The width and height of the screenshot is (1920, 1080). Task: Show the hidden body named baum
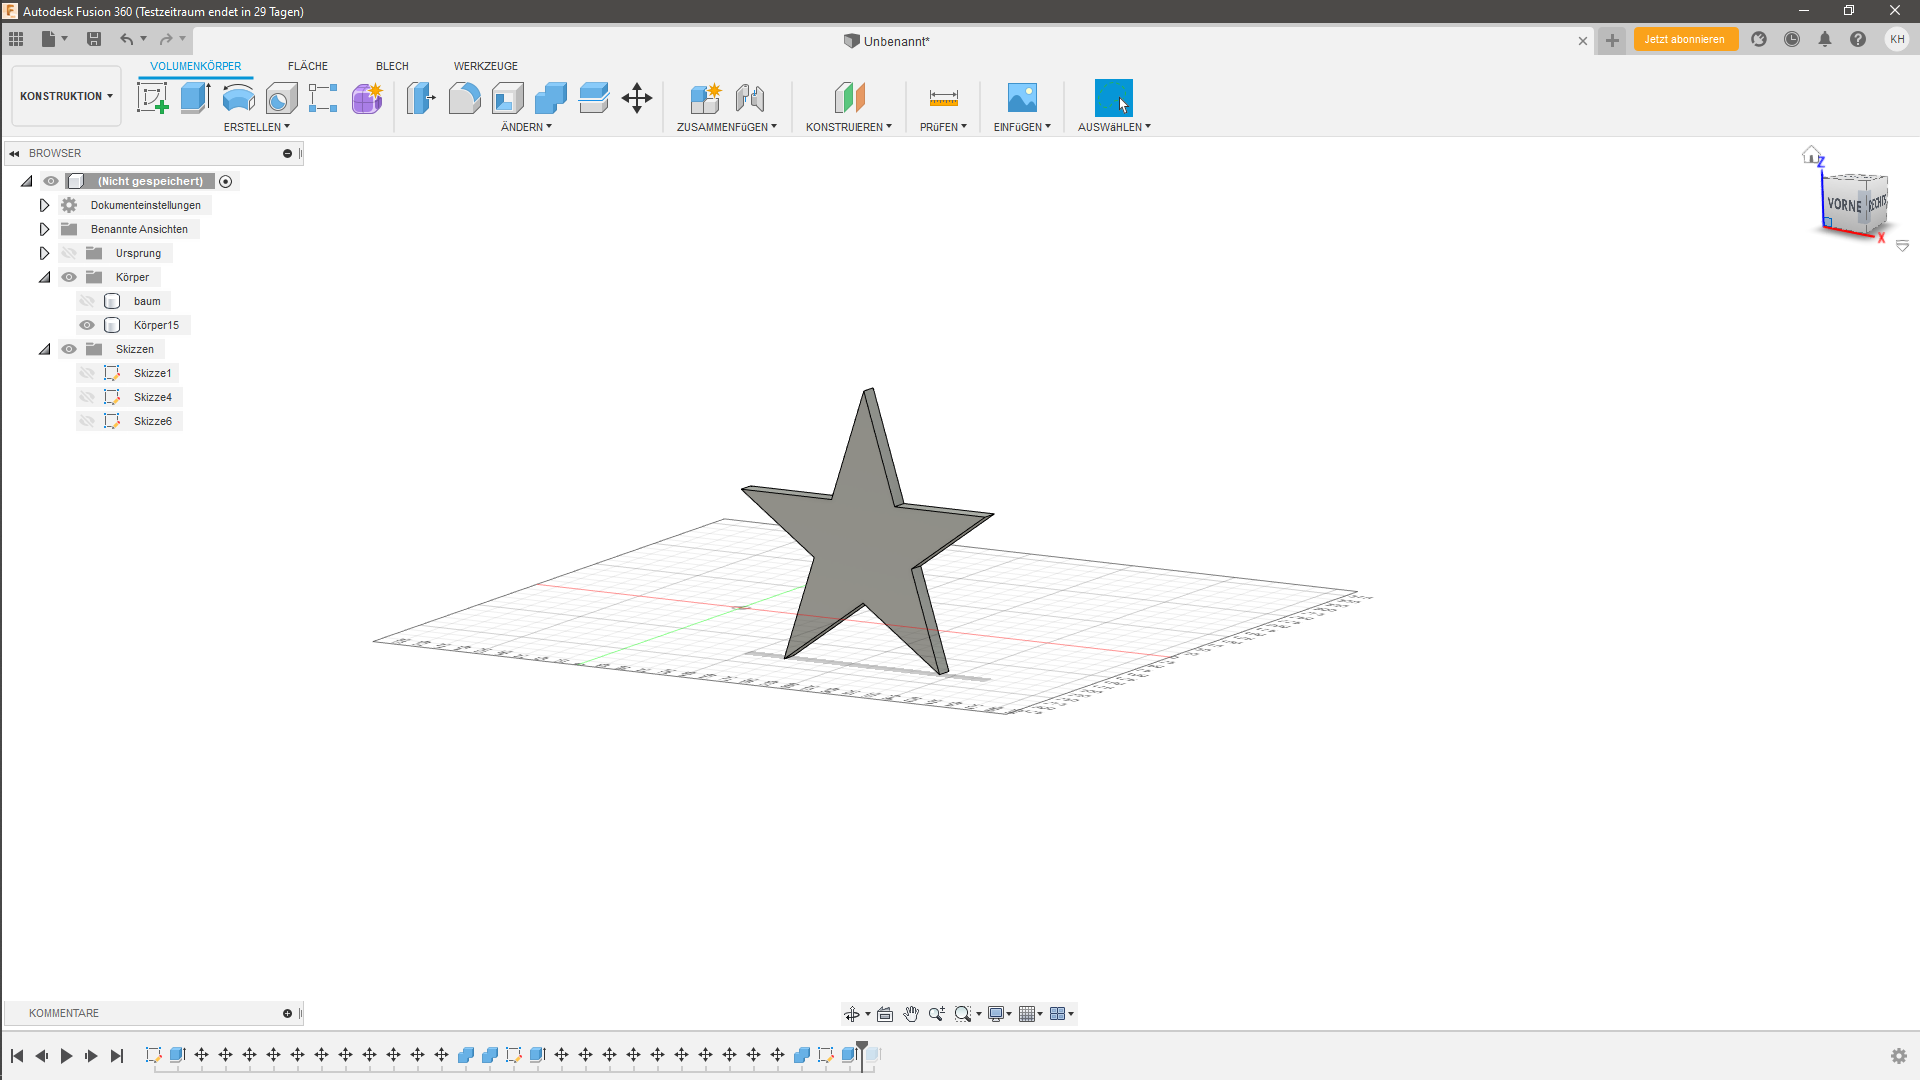tap(87, 300)
